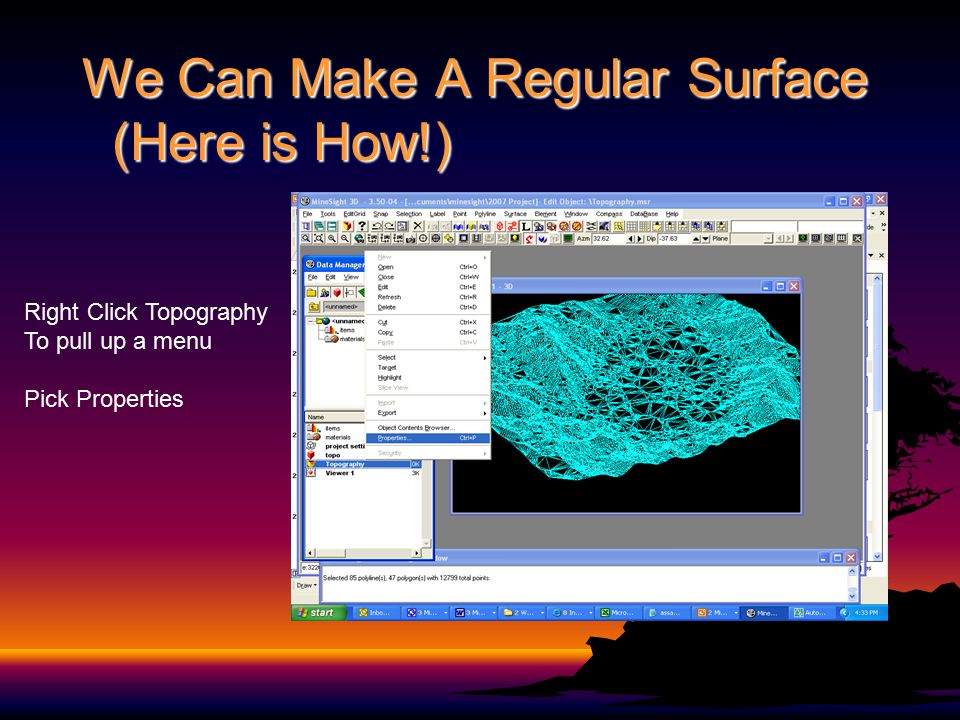Image resolution: width=960 pixels, height=720 pixels.
Task: Click the yellow folder icon in Data Manager
Action: [x=311, y=293]
